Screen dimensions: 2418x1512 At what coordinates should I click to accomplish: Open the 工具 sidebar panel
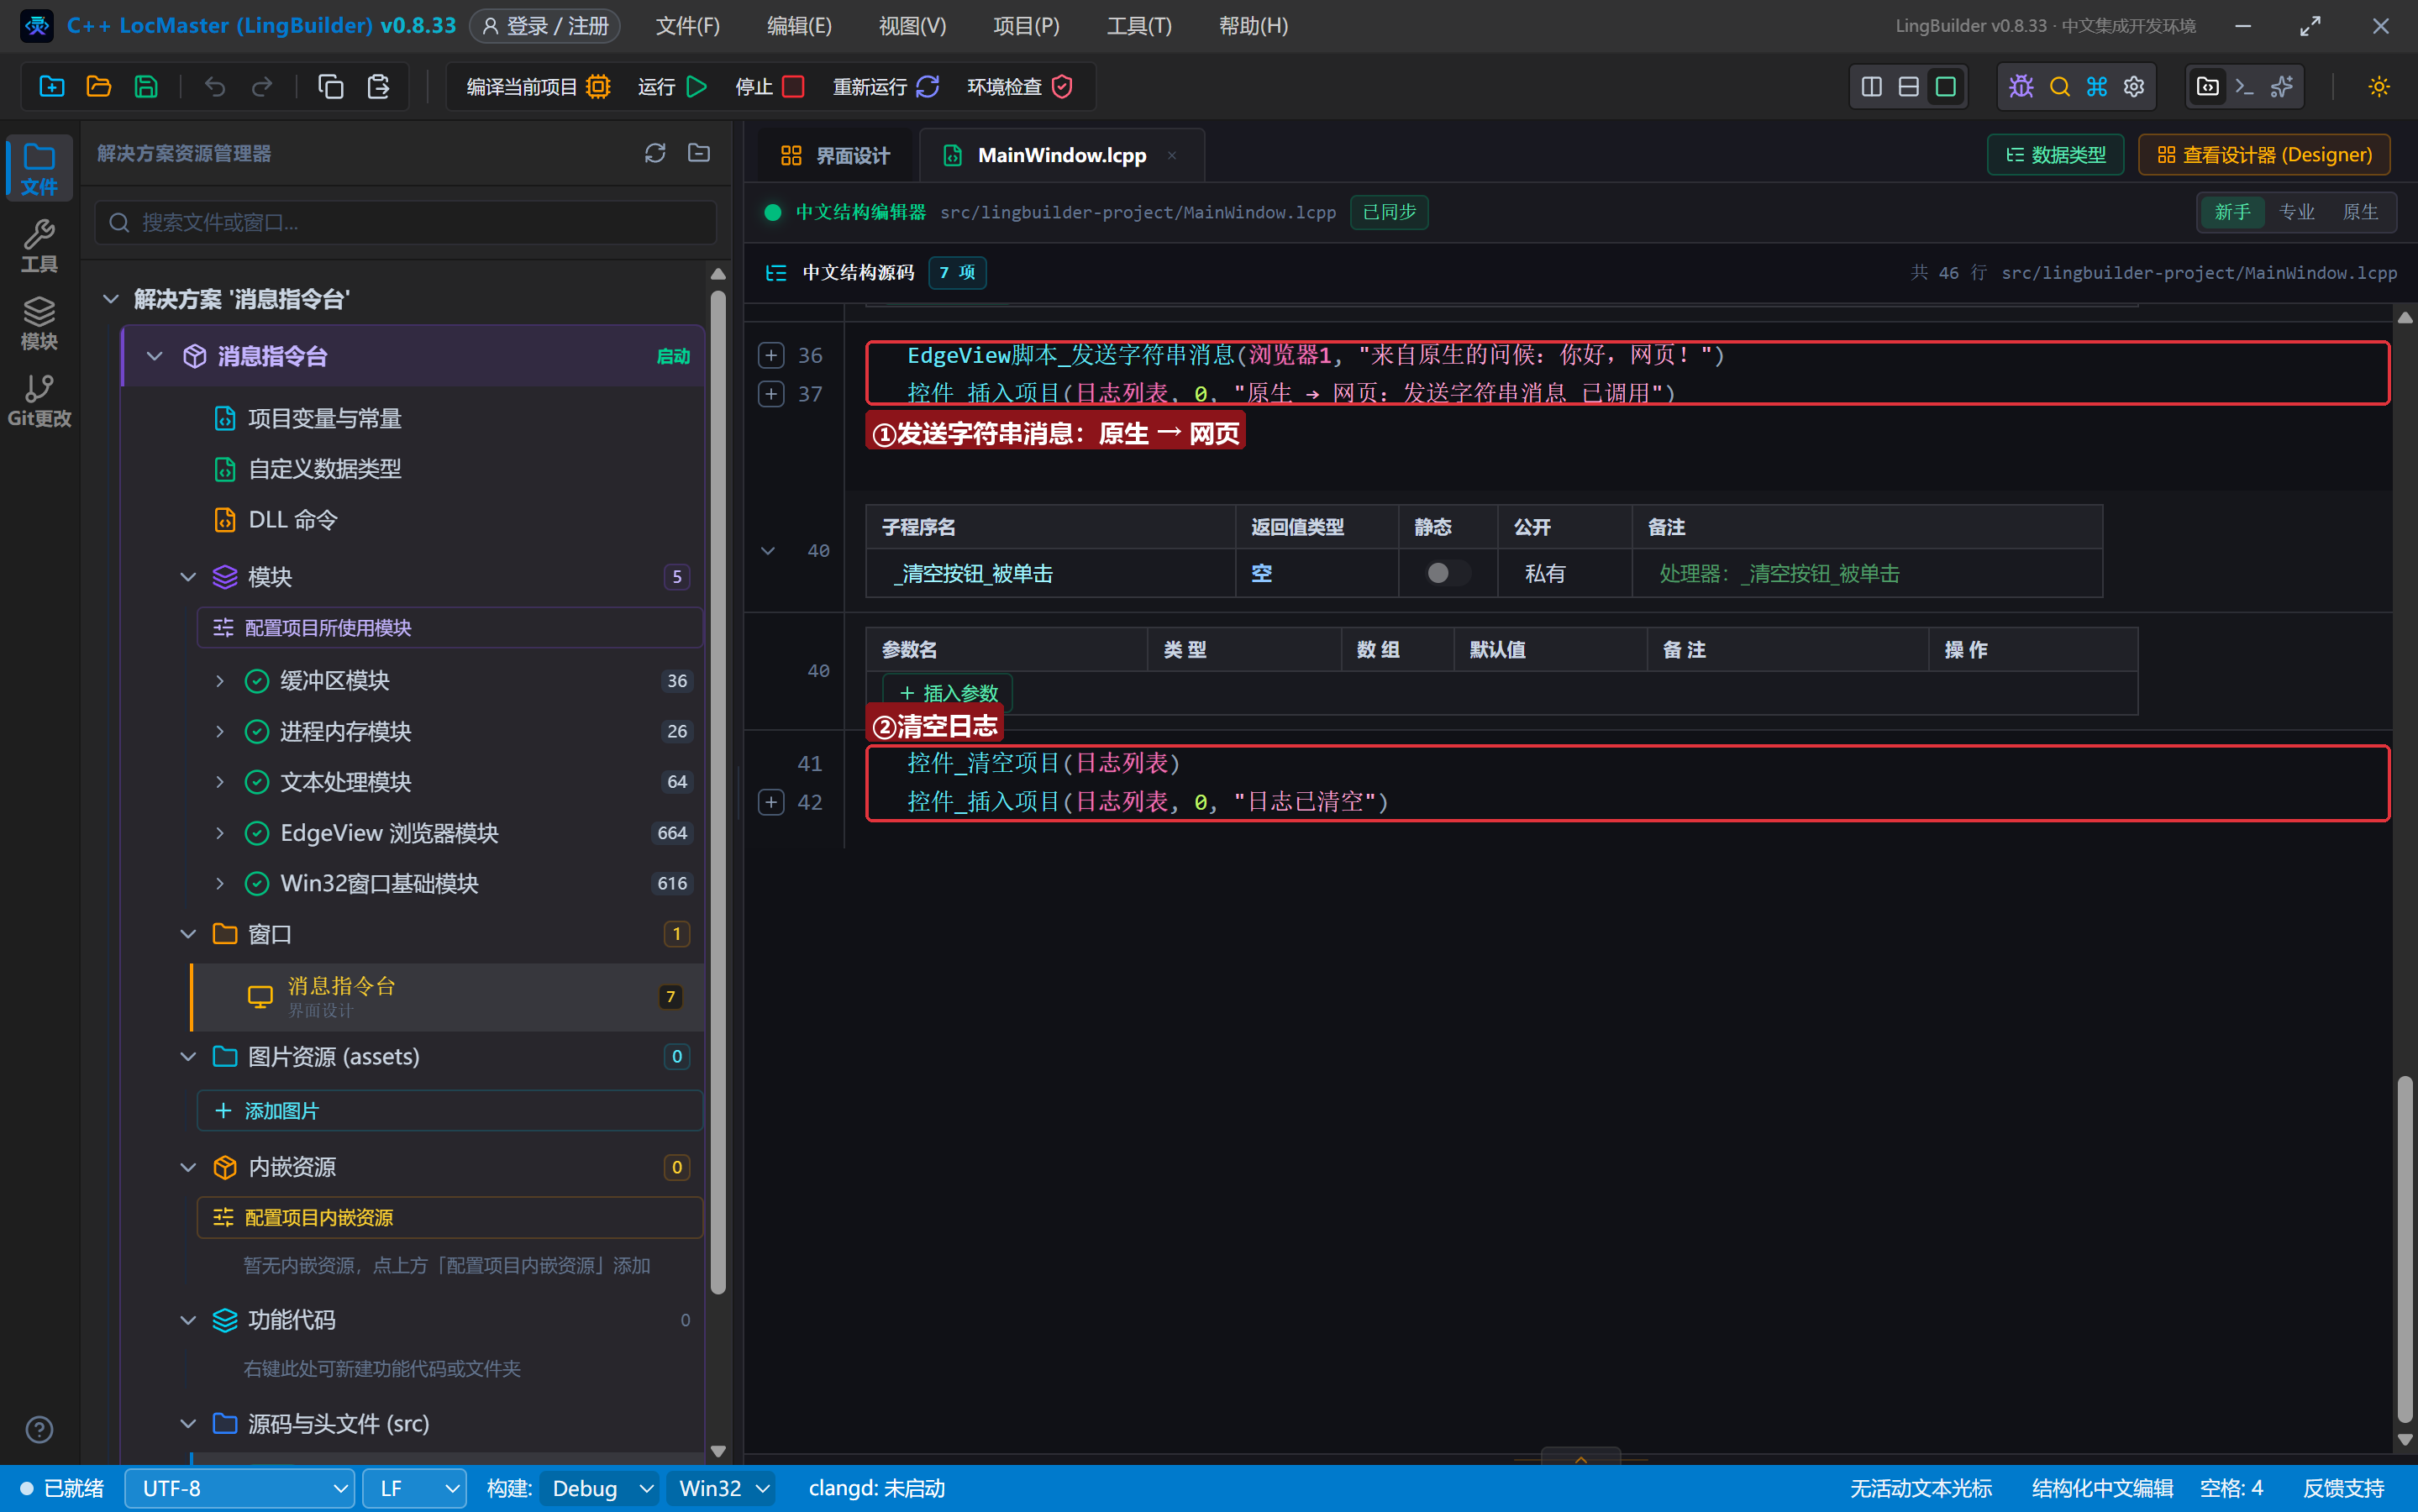pyautogui.click(x=39, y=246)
